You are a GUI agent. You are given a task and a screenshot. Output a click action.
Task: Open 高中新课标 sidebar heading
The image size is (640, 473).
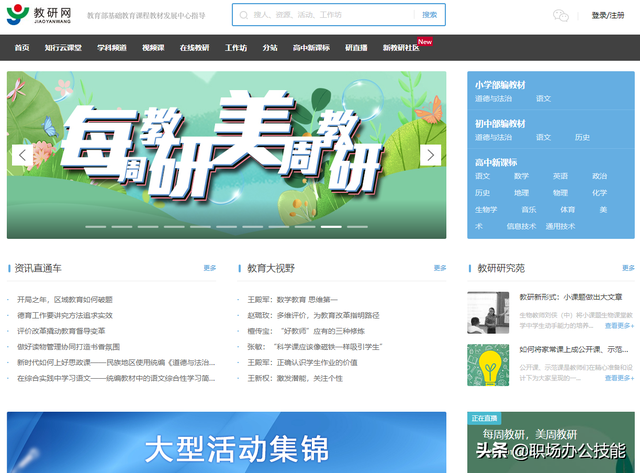[x=496, y=162]
